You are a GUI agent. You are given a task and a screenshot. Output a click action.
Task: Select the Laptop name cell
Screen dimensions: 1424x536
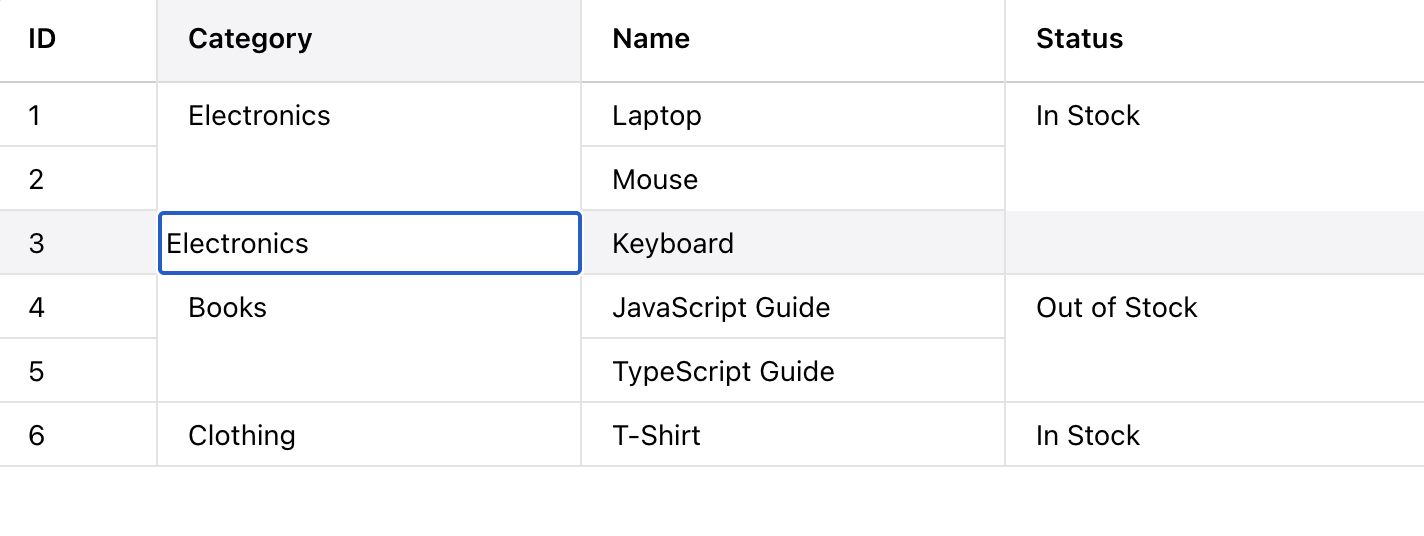[x=657, y=116]
